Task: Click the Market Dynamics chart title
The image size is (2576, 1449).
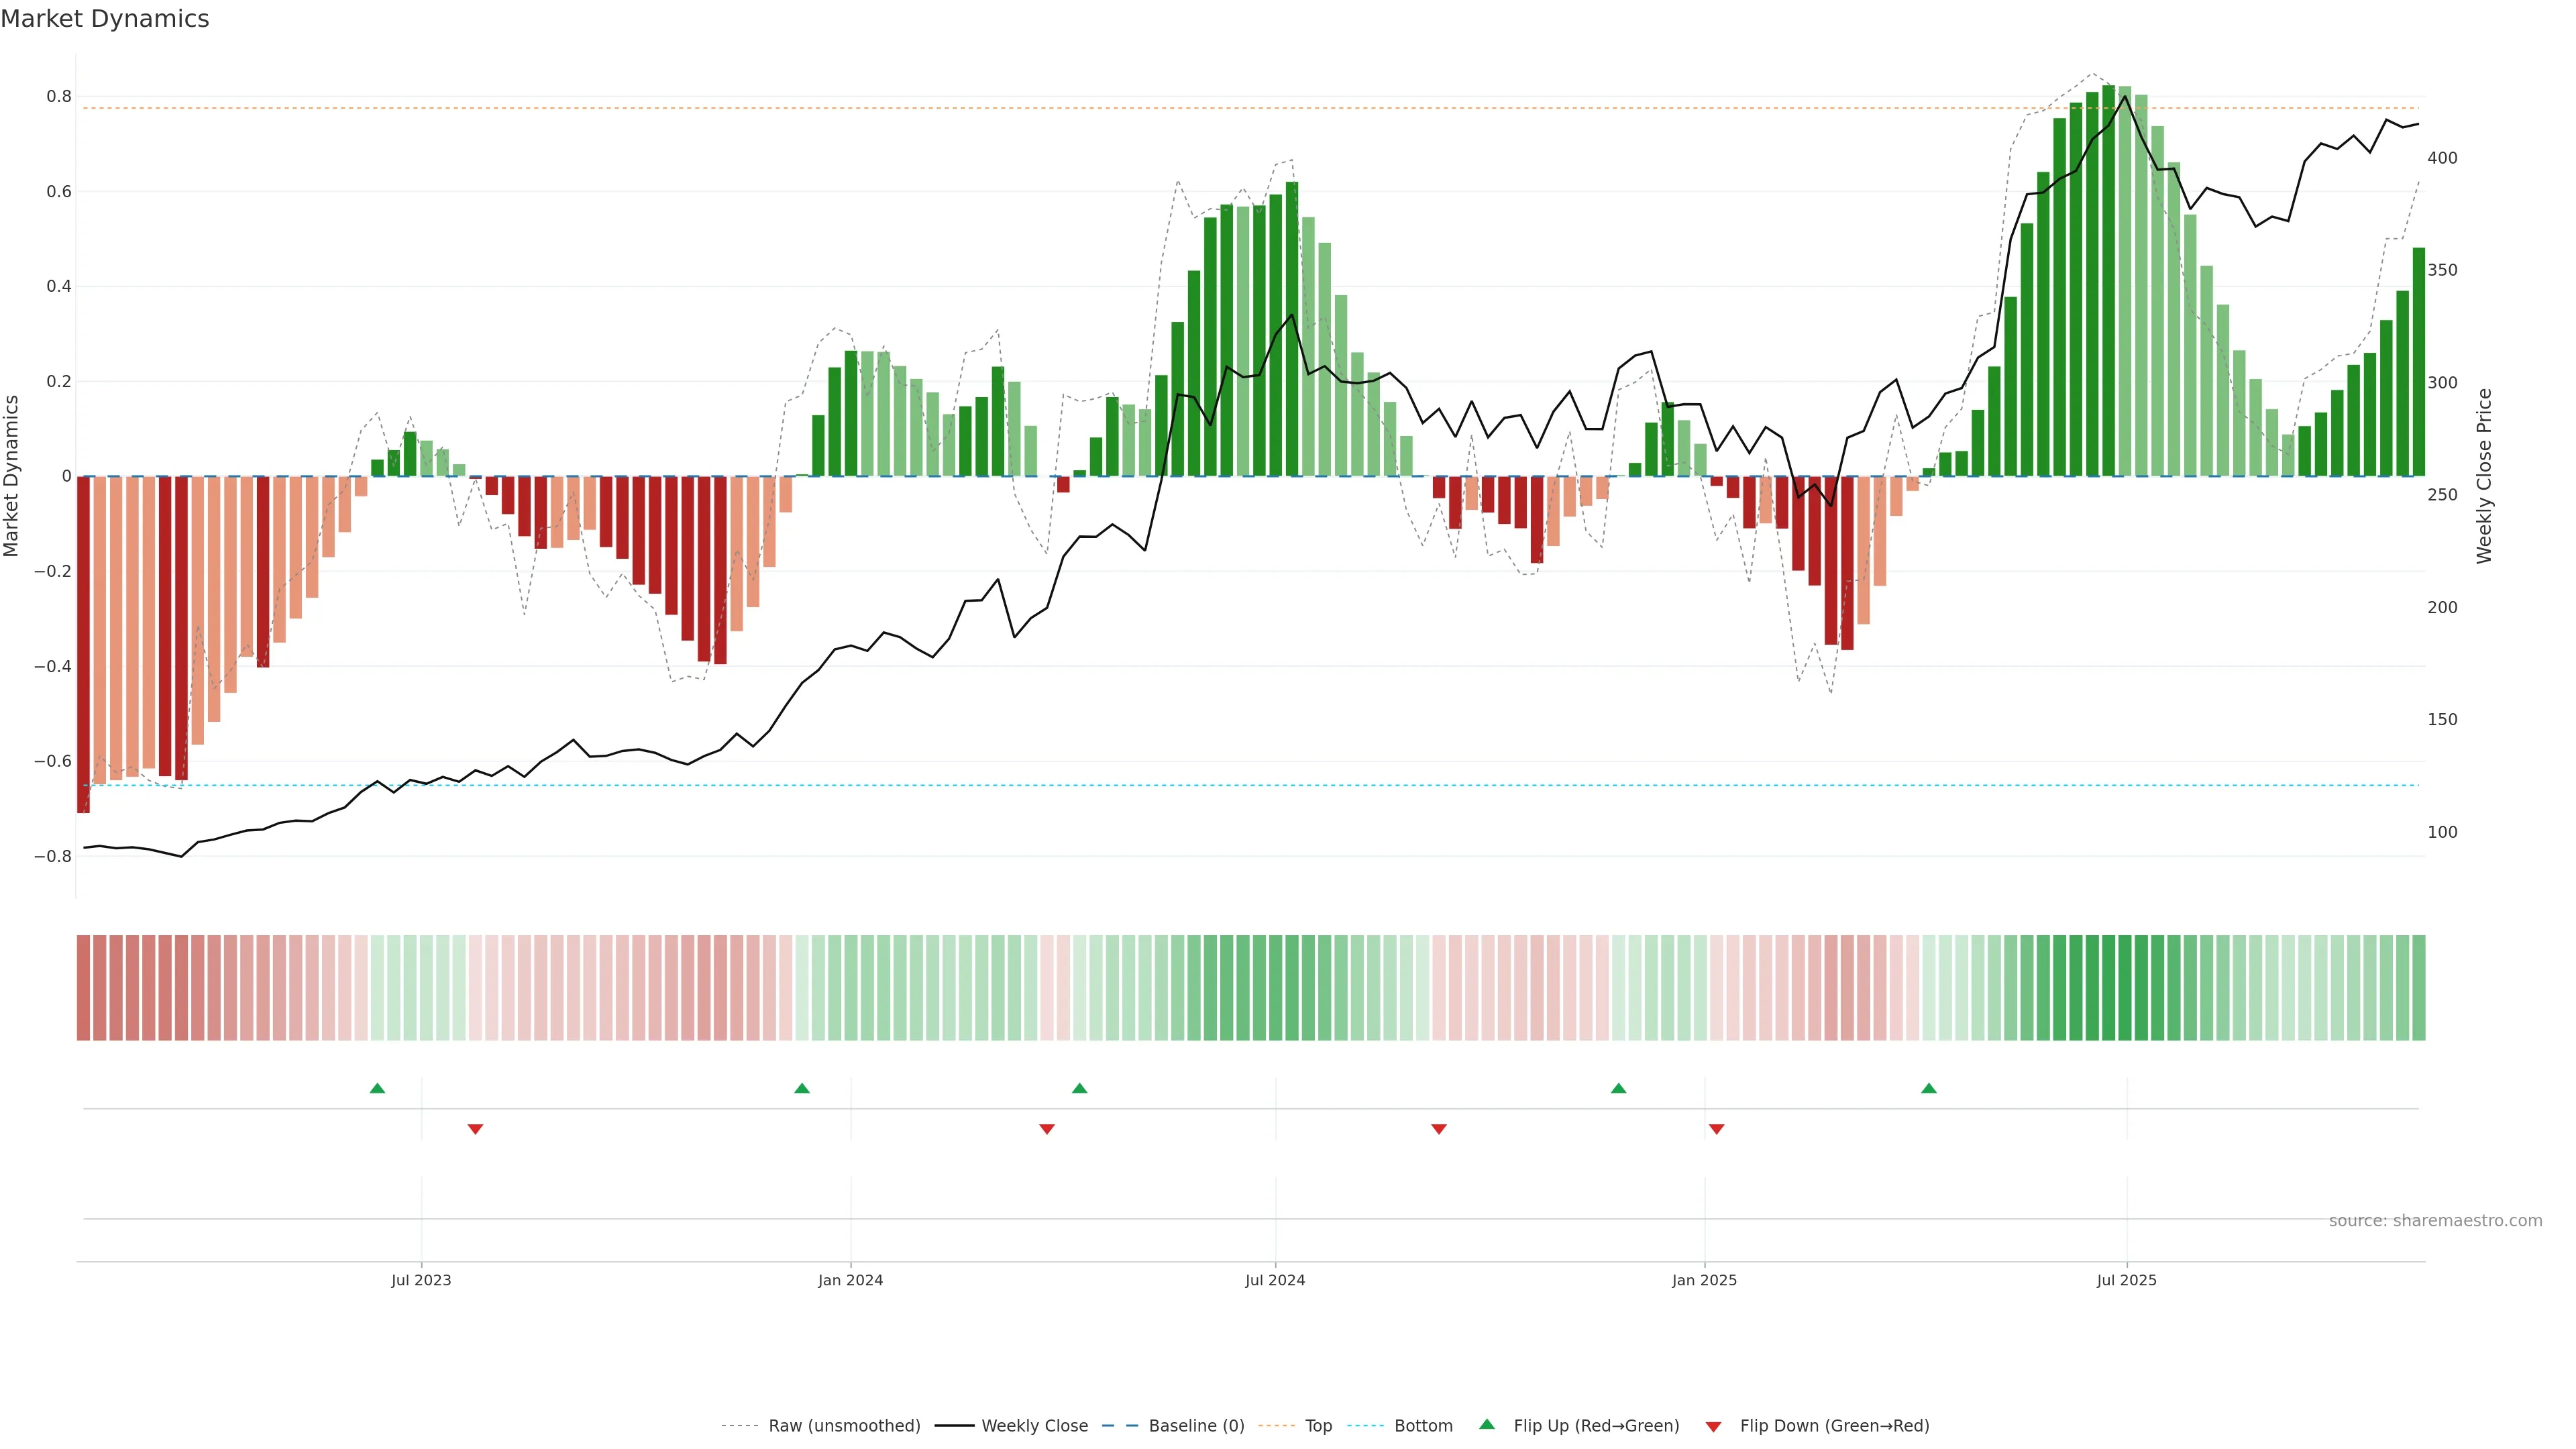Action: tap(105, 19)
